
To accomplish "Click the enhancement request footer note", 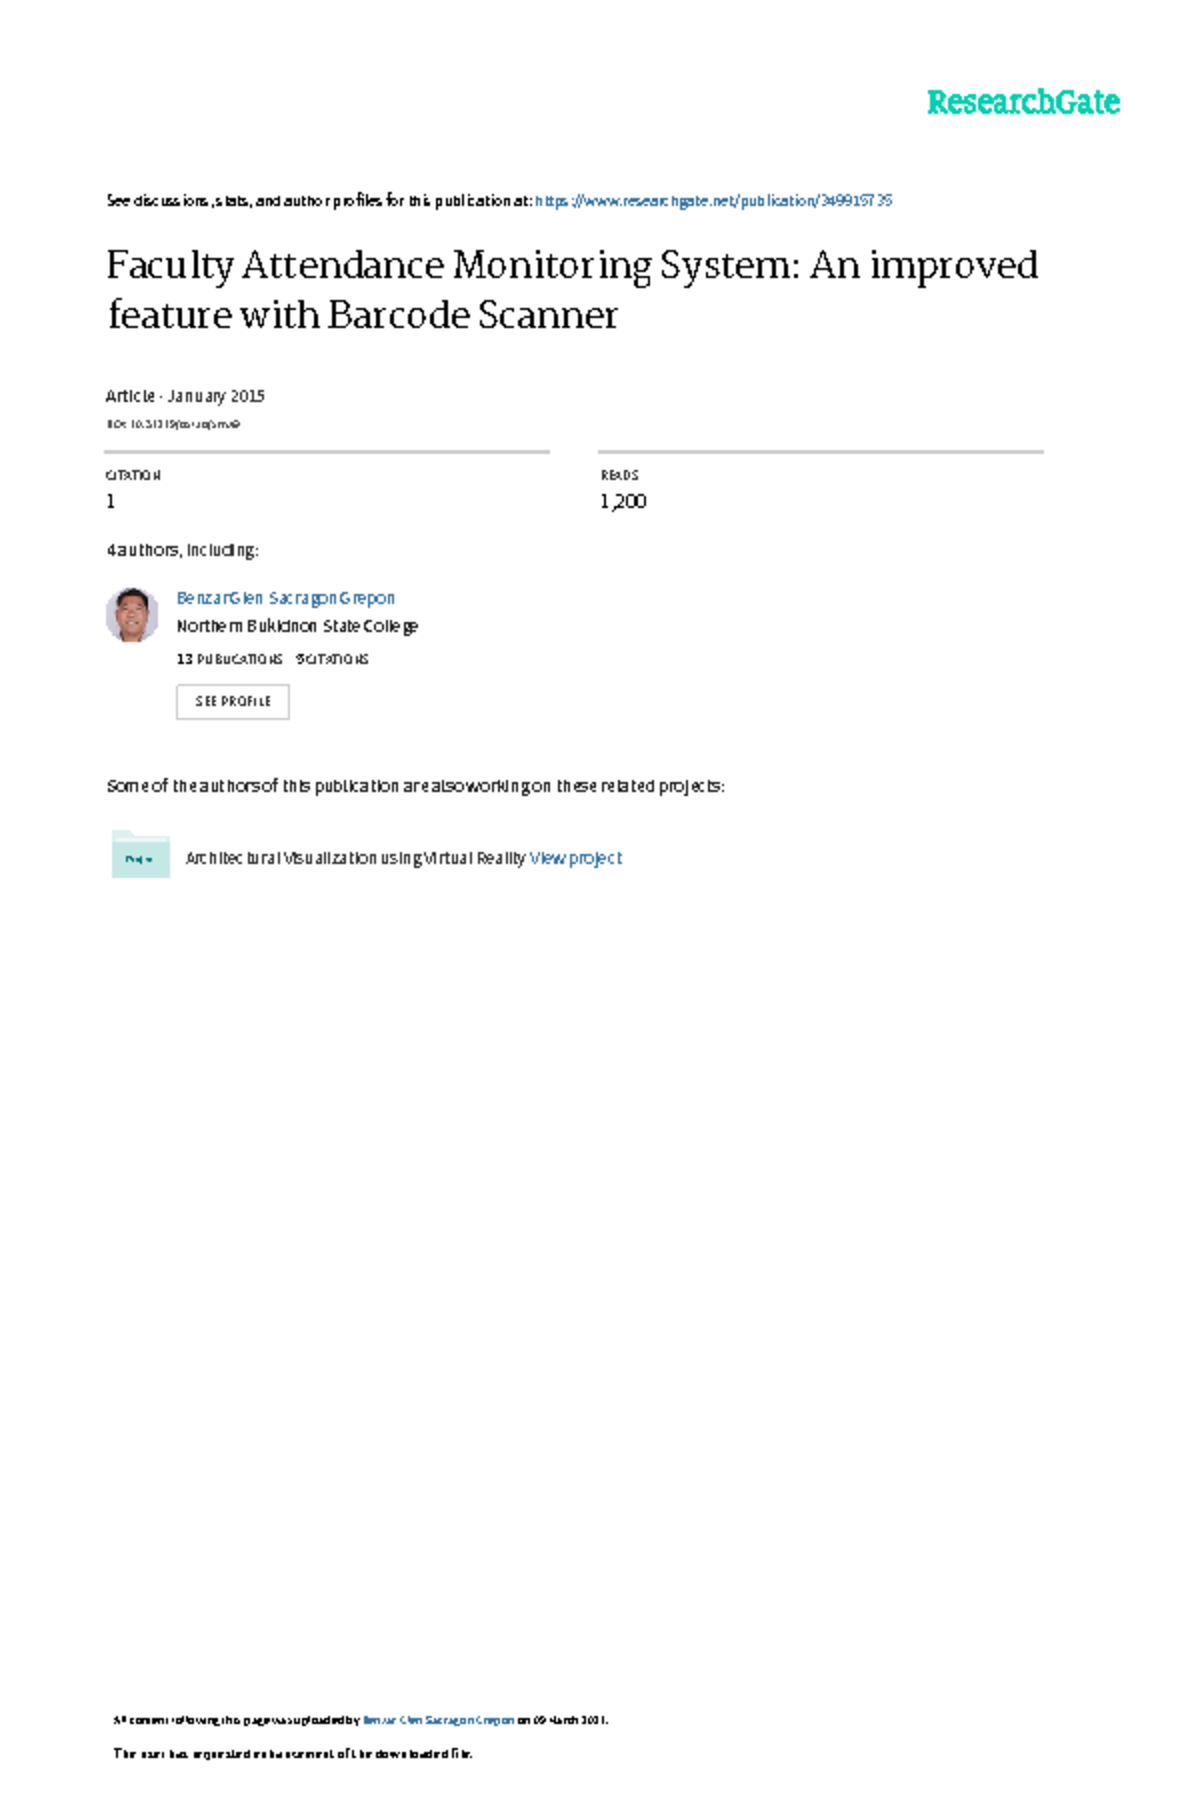I will 292,1753.
